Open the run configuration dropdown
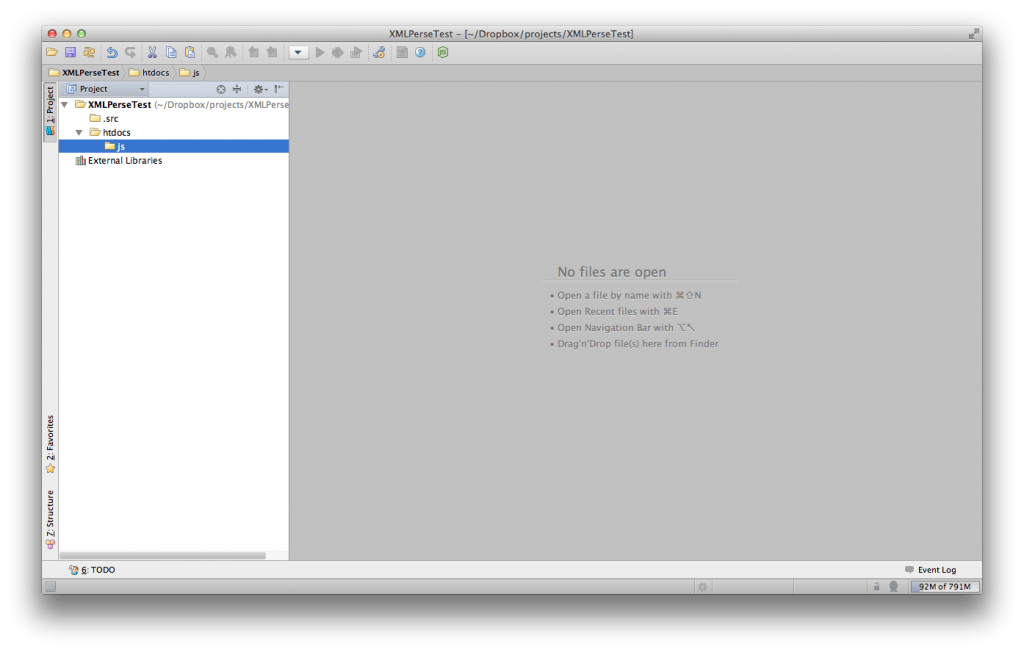1024x652 pixels. pos(298,52)
